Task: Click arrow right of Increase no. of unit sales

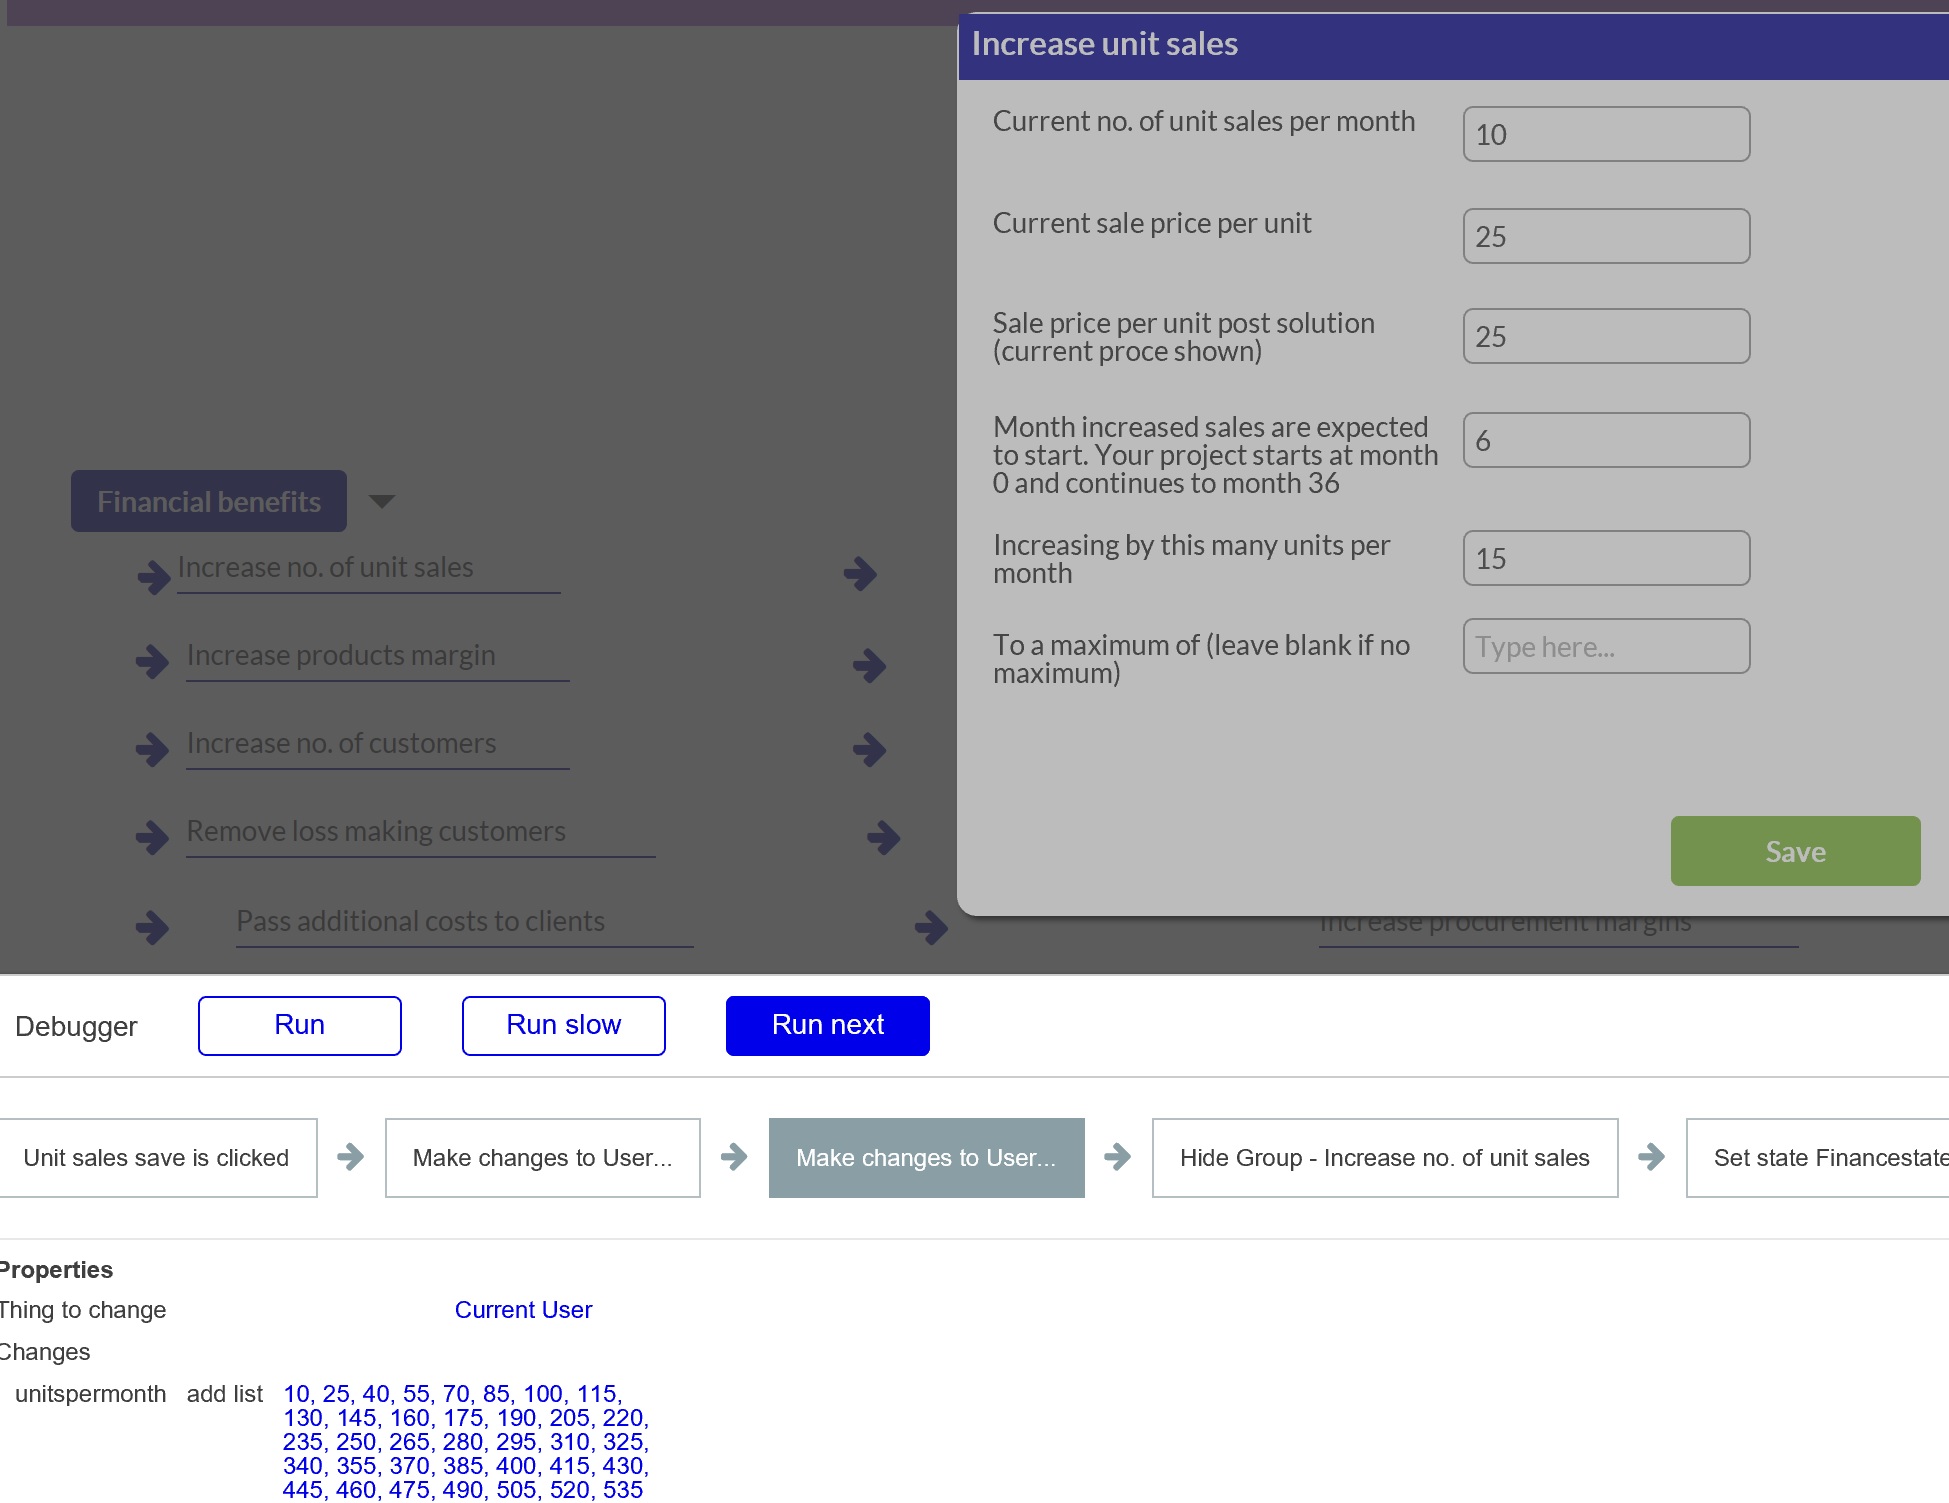Action: pos(860,574)
